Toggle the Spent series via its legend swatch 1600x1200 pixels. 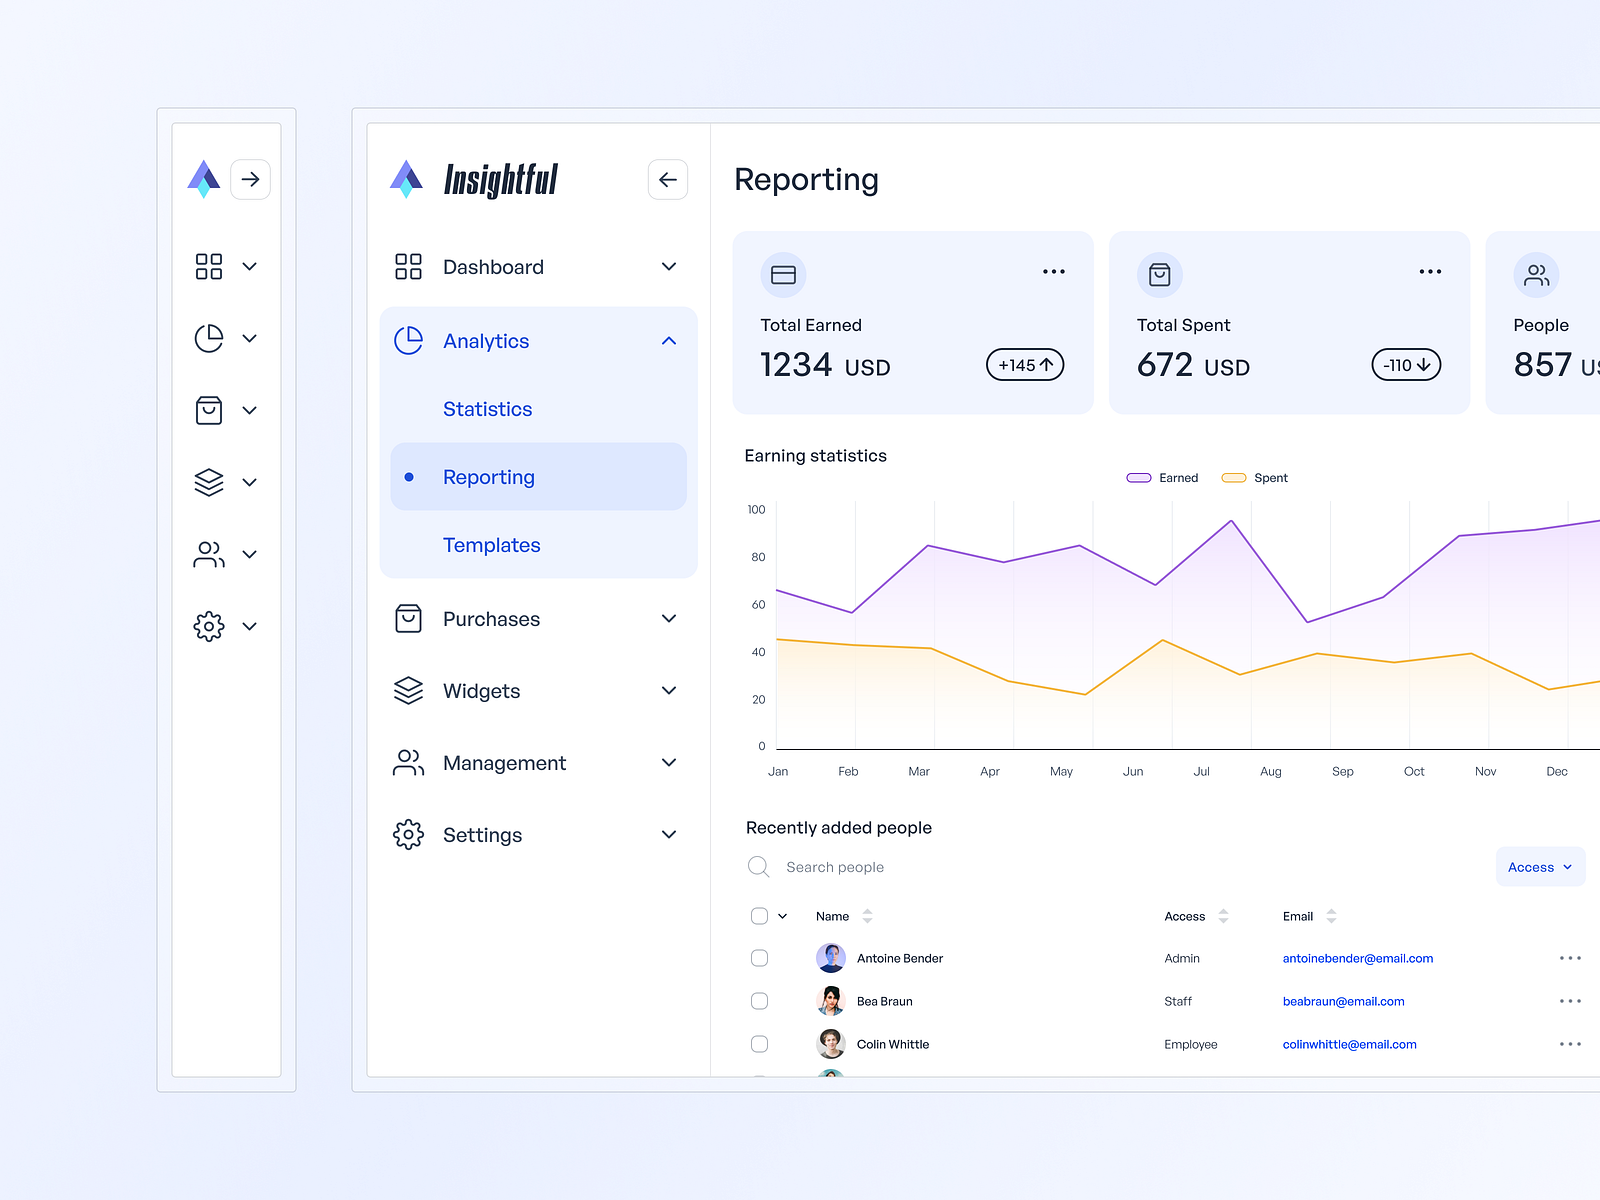(x=1234, y=477)
